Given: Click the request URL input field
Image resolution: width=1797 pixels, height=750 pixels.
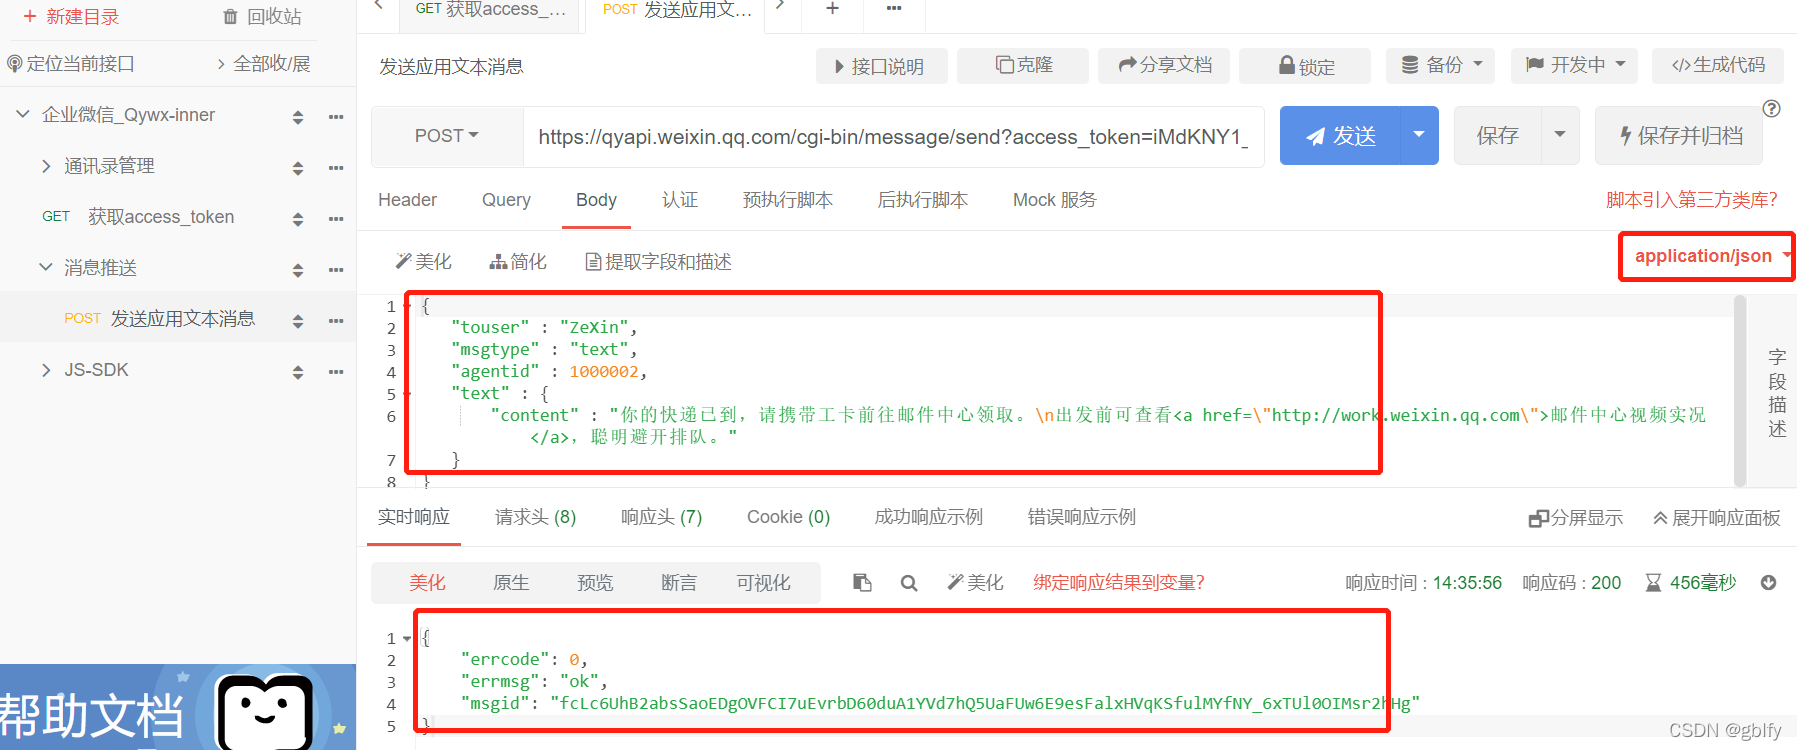Looking at the screenshot, I should (x=893, y=137).
